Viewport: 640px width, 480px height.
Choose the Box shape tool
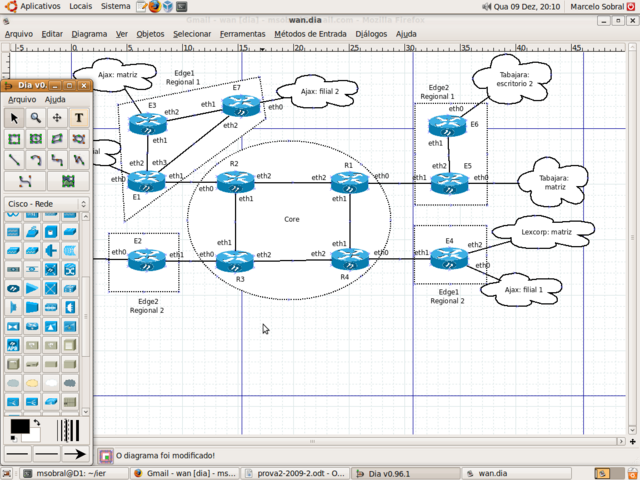tap(14, 139)
